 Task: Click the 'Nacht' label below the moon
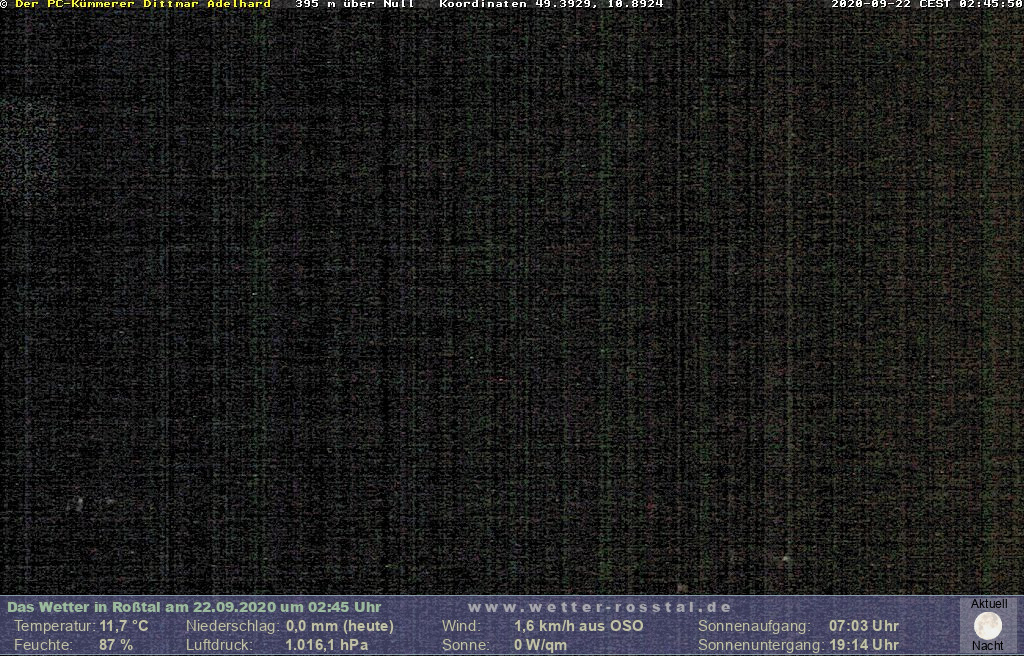click(988, 646)
